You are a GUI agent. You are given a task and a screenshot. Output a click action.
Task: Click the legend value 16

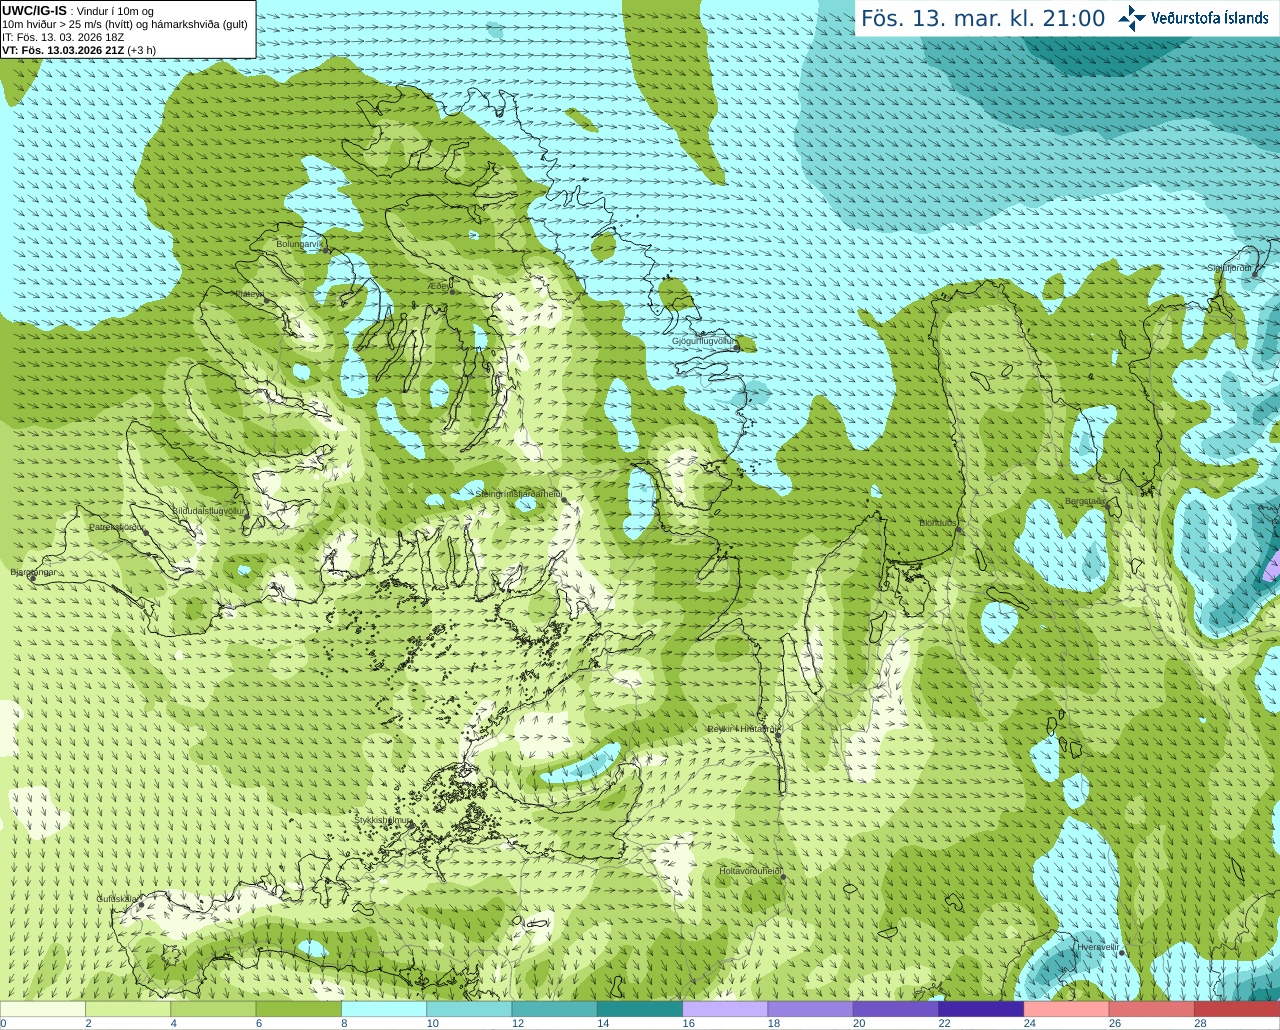coord(688,1023)
